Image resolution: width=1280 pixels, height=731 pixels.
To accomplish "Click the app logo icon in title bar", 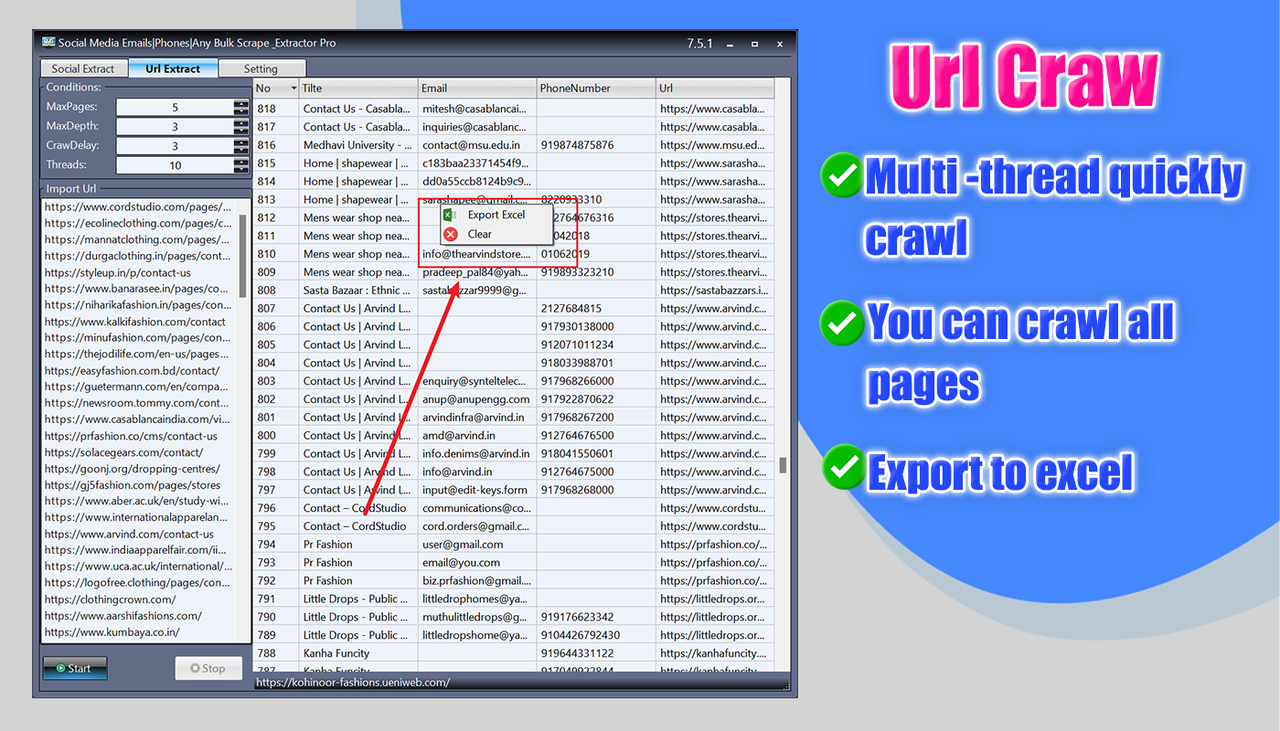I will click(x=47, y=42).
